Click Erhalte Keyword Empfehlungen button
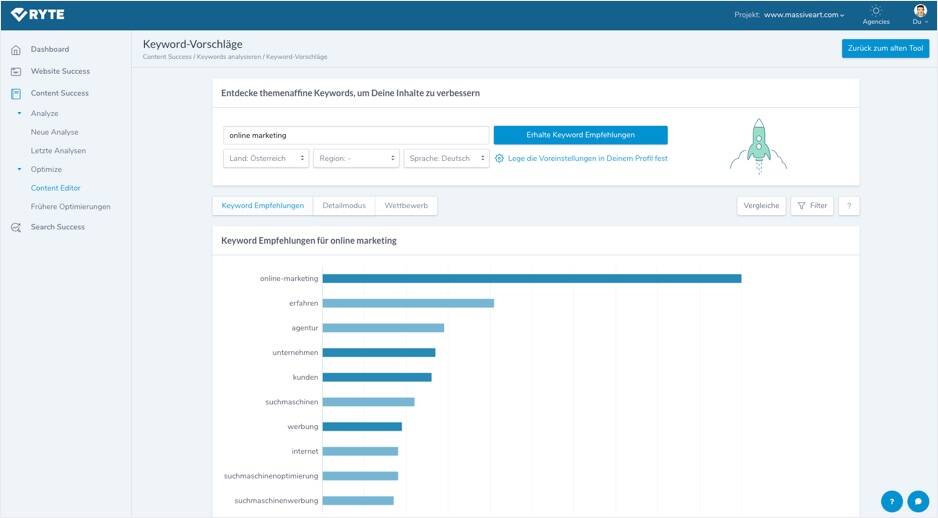 point(580,135)
